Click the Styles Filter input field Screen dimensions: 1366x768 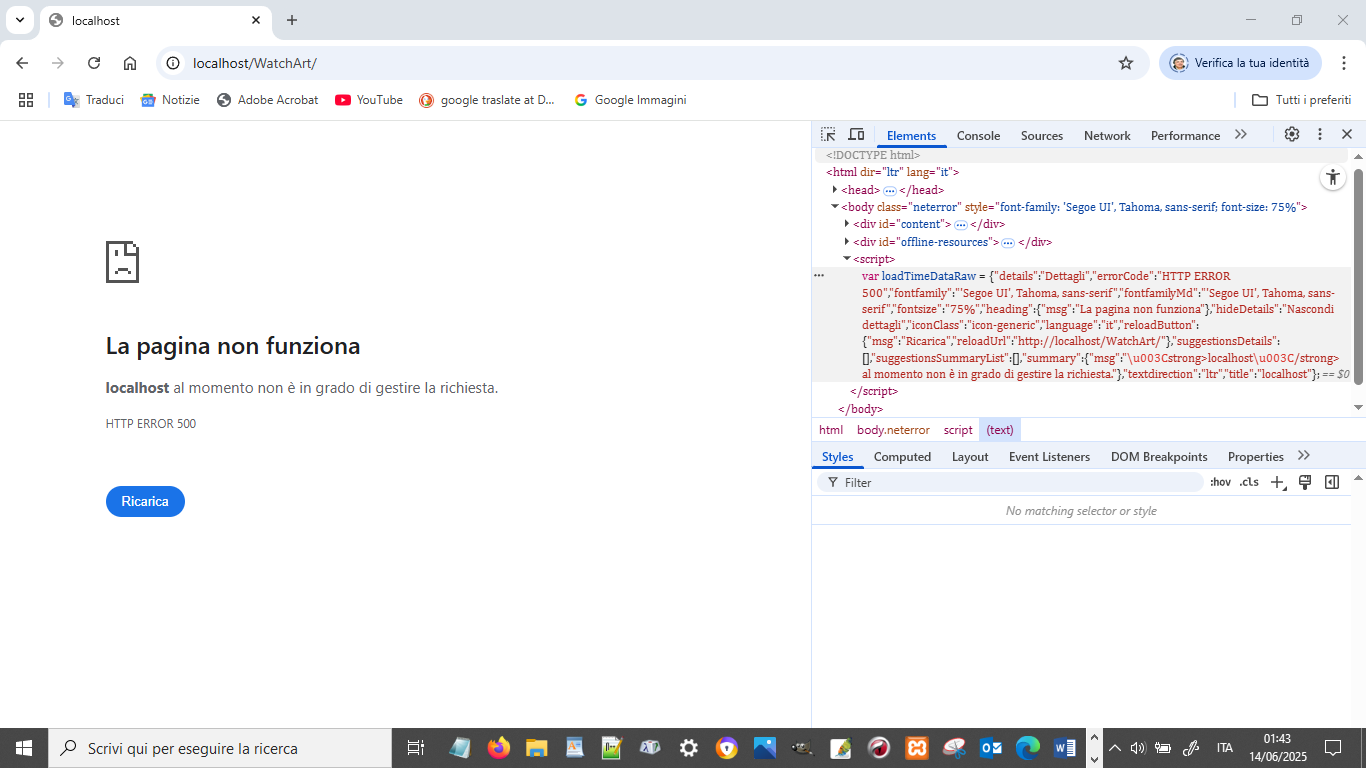(1010, 482)
